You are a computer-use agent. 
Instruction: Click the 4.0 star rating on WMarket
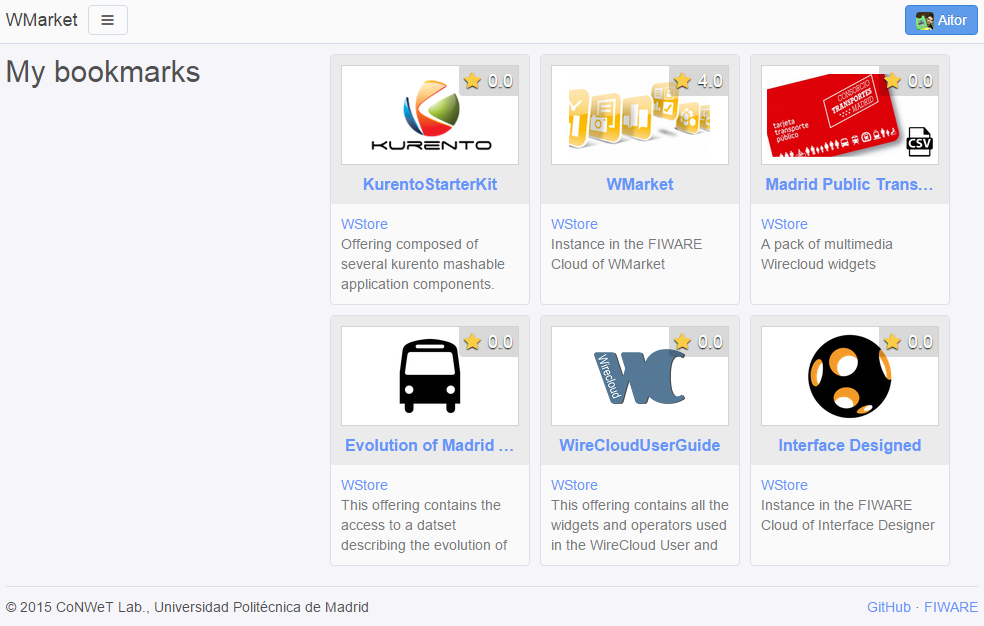698,81
